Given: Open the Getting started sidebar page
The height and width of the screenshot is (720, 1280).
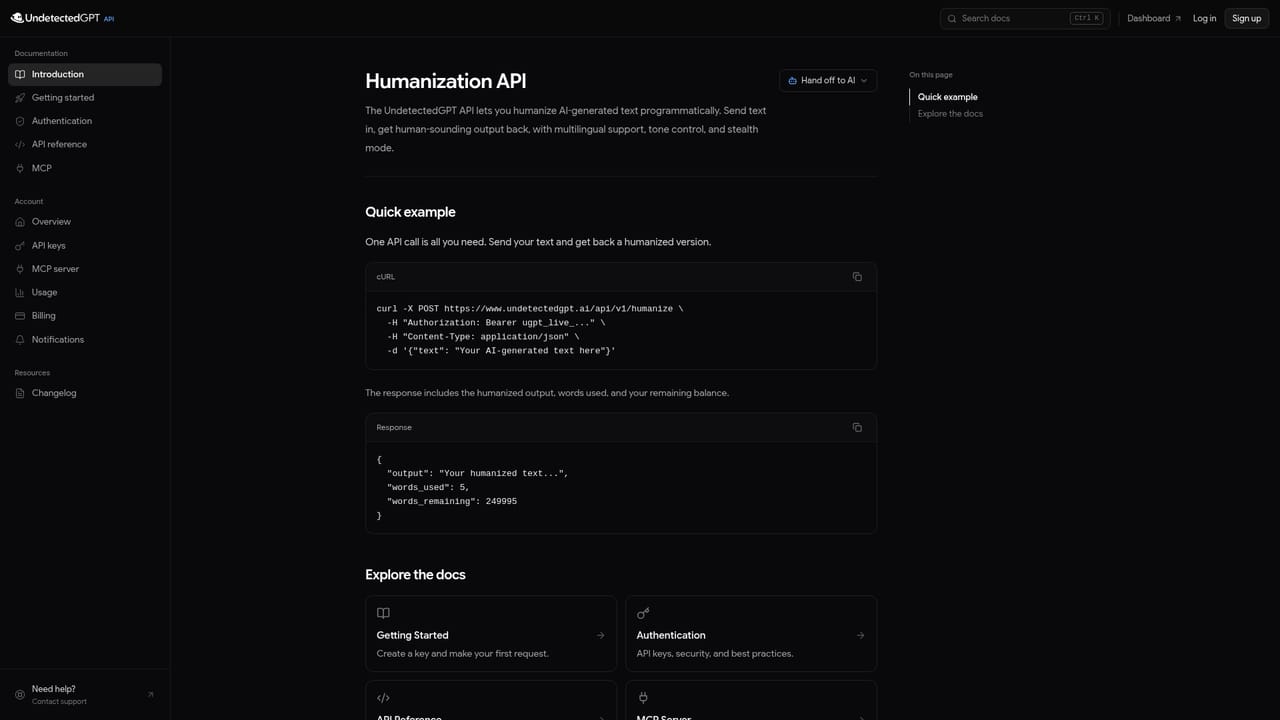Looking at the screenshot, I should point(85,98).
